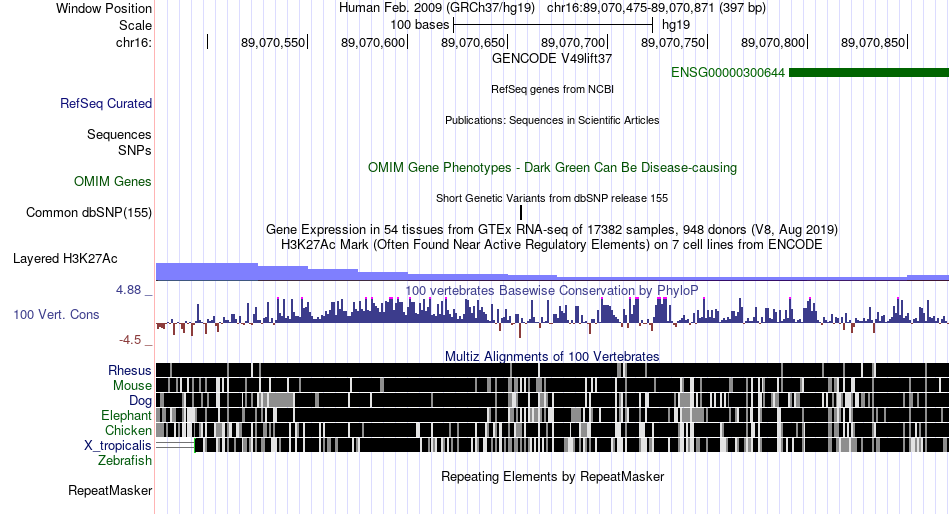Image resolution: width=950 pixels, height=514 pixels.
Task: Click Repeating Elements by RepeatMasker title
Action: [553, 476]
